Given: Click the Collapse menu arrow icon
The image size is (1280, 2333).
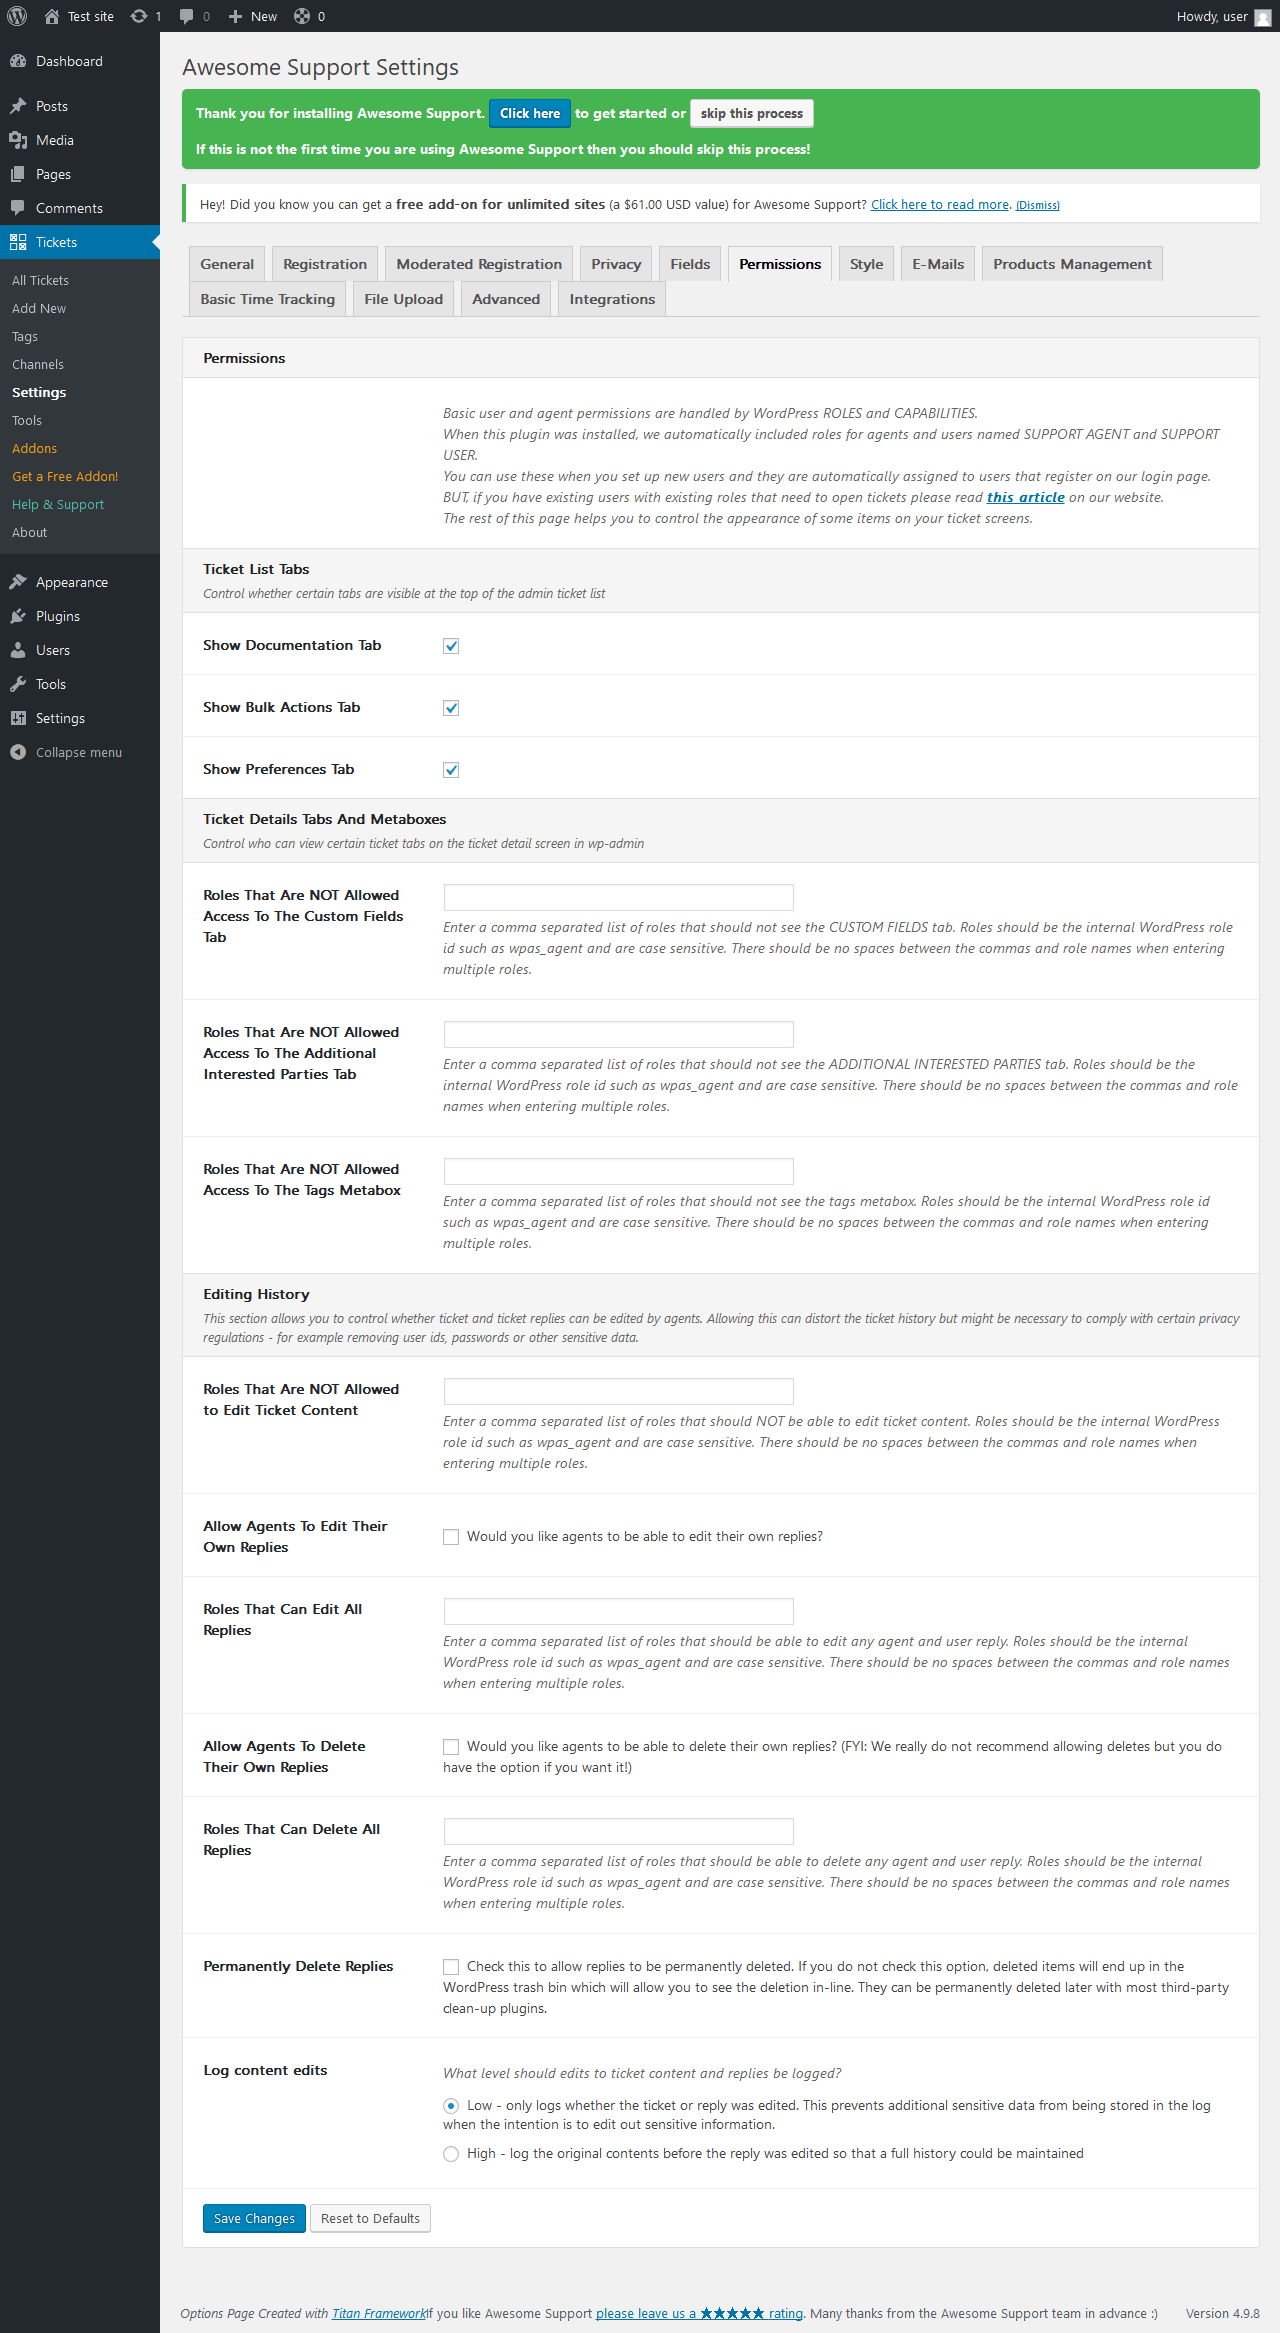Looking at the screenshot, I should point(18,752).
